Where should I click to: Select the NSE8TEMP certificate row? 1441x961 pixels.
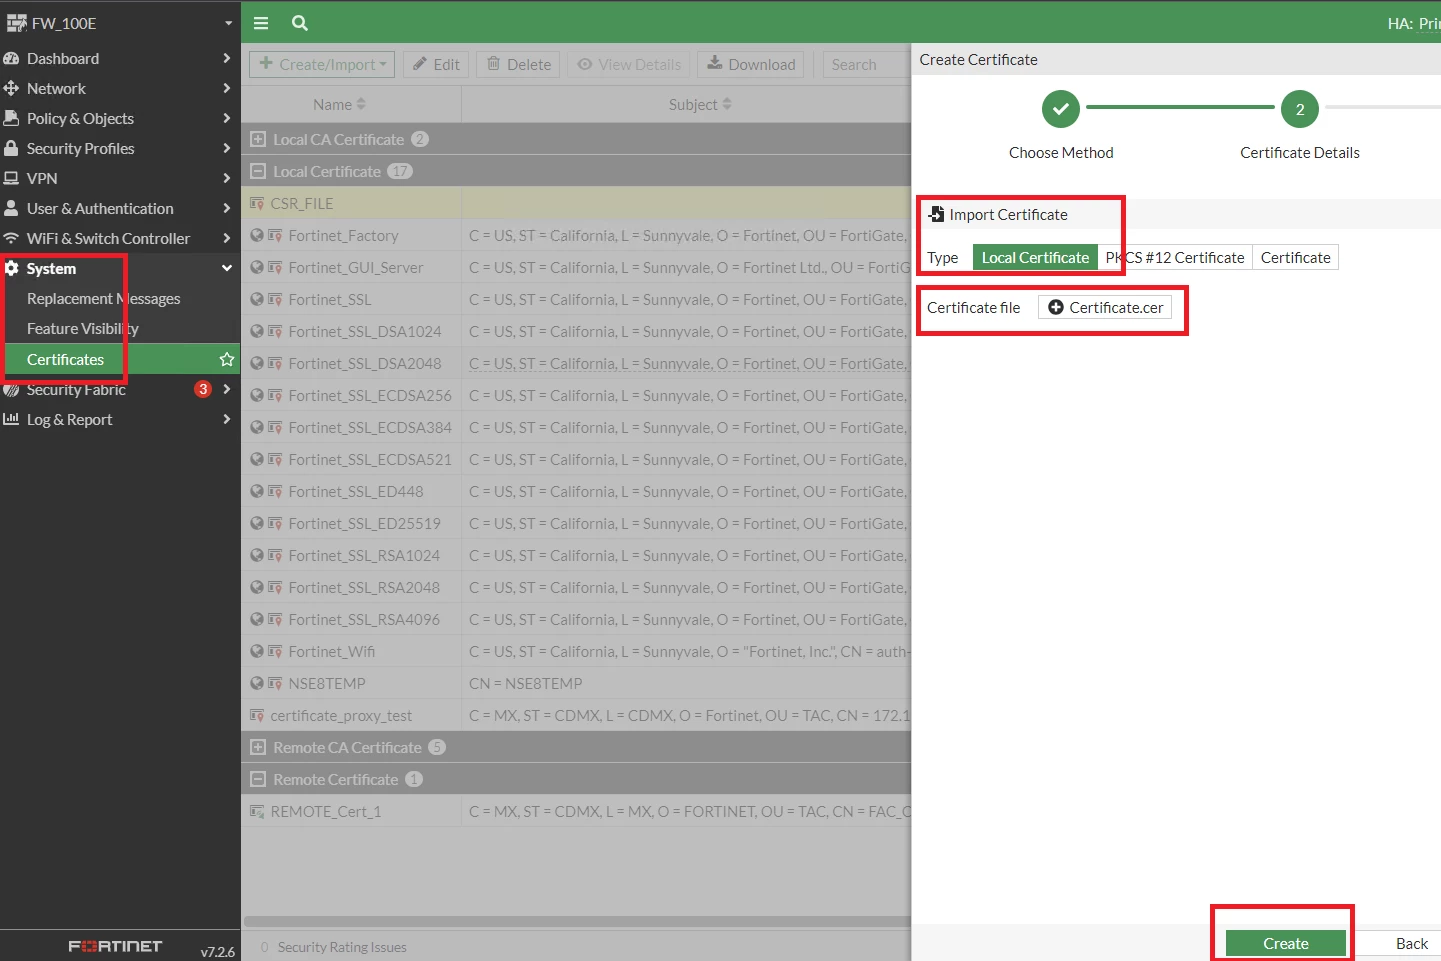point(576,683)
